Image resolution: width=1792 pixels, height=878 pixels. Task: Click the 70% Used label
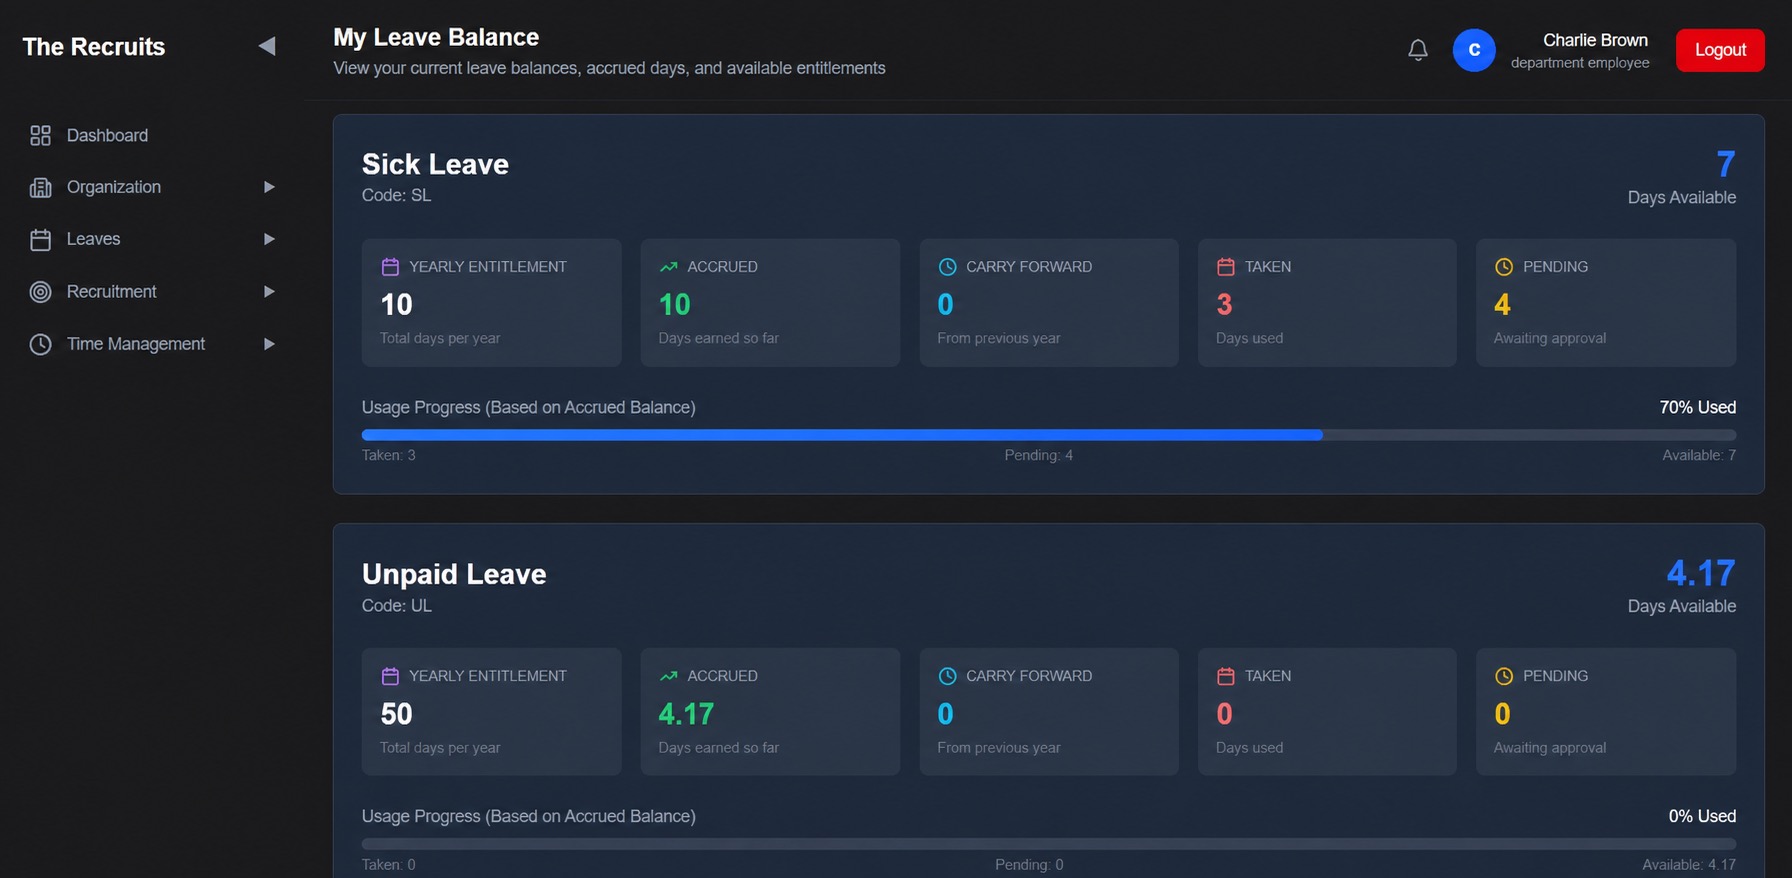(x=1698, y=407)
